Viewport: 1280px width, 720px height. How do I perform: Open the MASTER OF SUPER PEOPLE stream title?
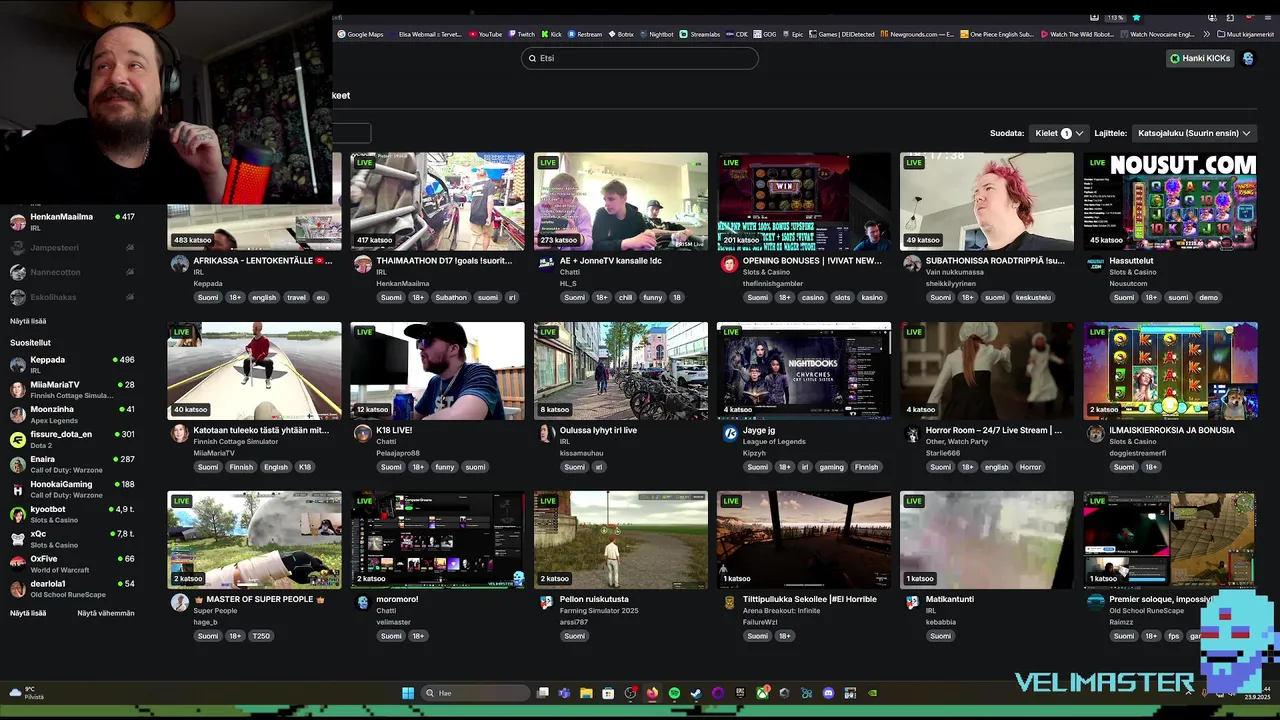(x=259, y=599)
